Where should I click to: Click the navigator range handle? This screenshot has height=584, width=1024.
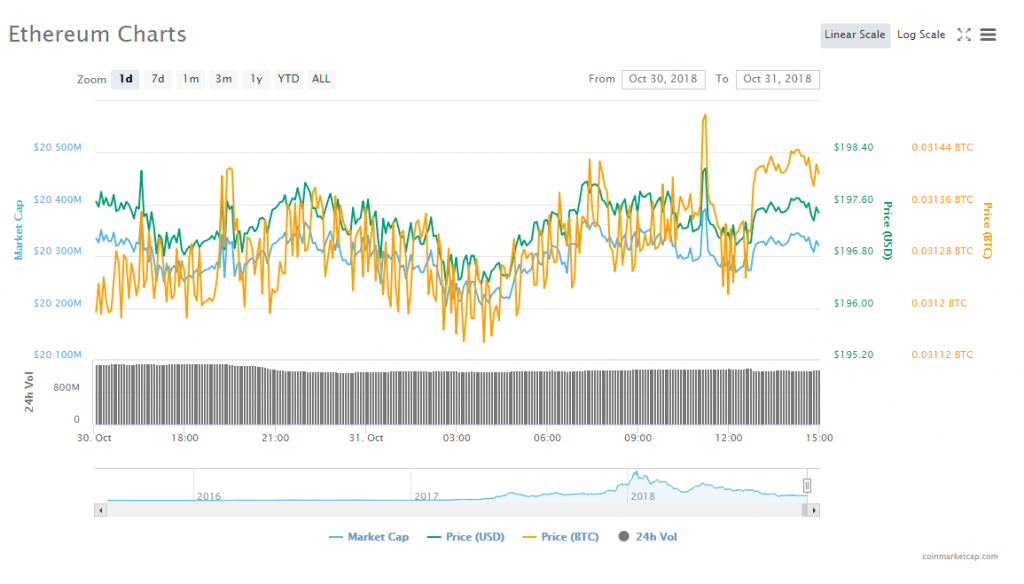coord(807,486)
